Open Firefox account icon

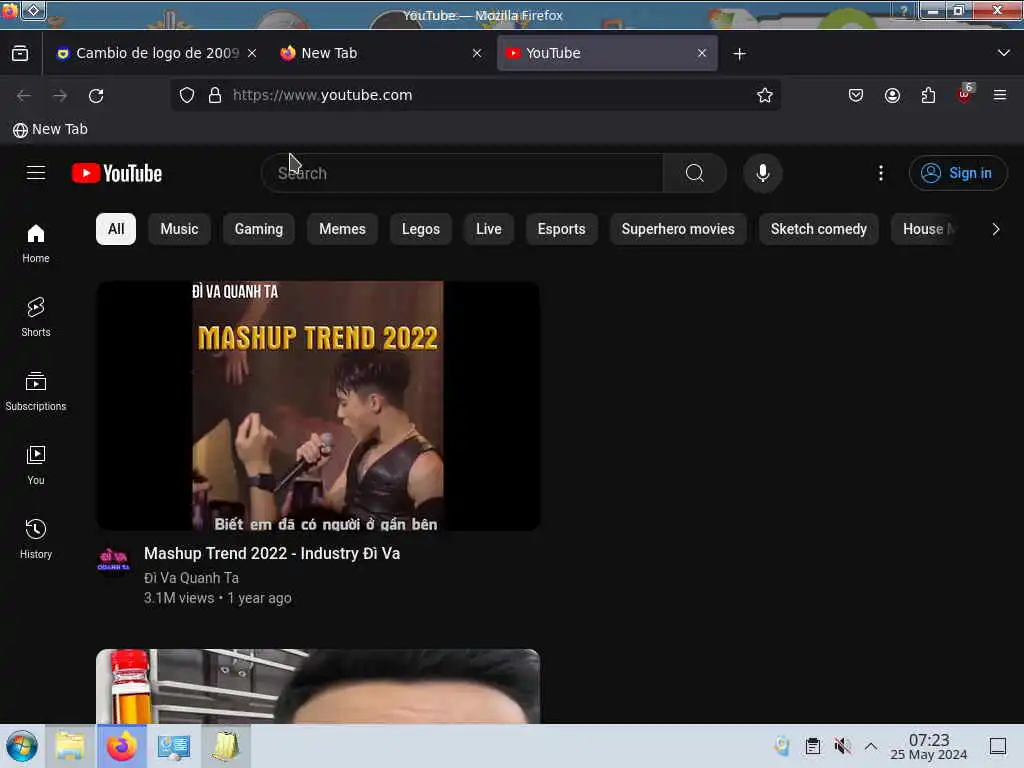coord(892,95)
